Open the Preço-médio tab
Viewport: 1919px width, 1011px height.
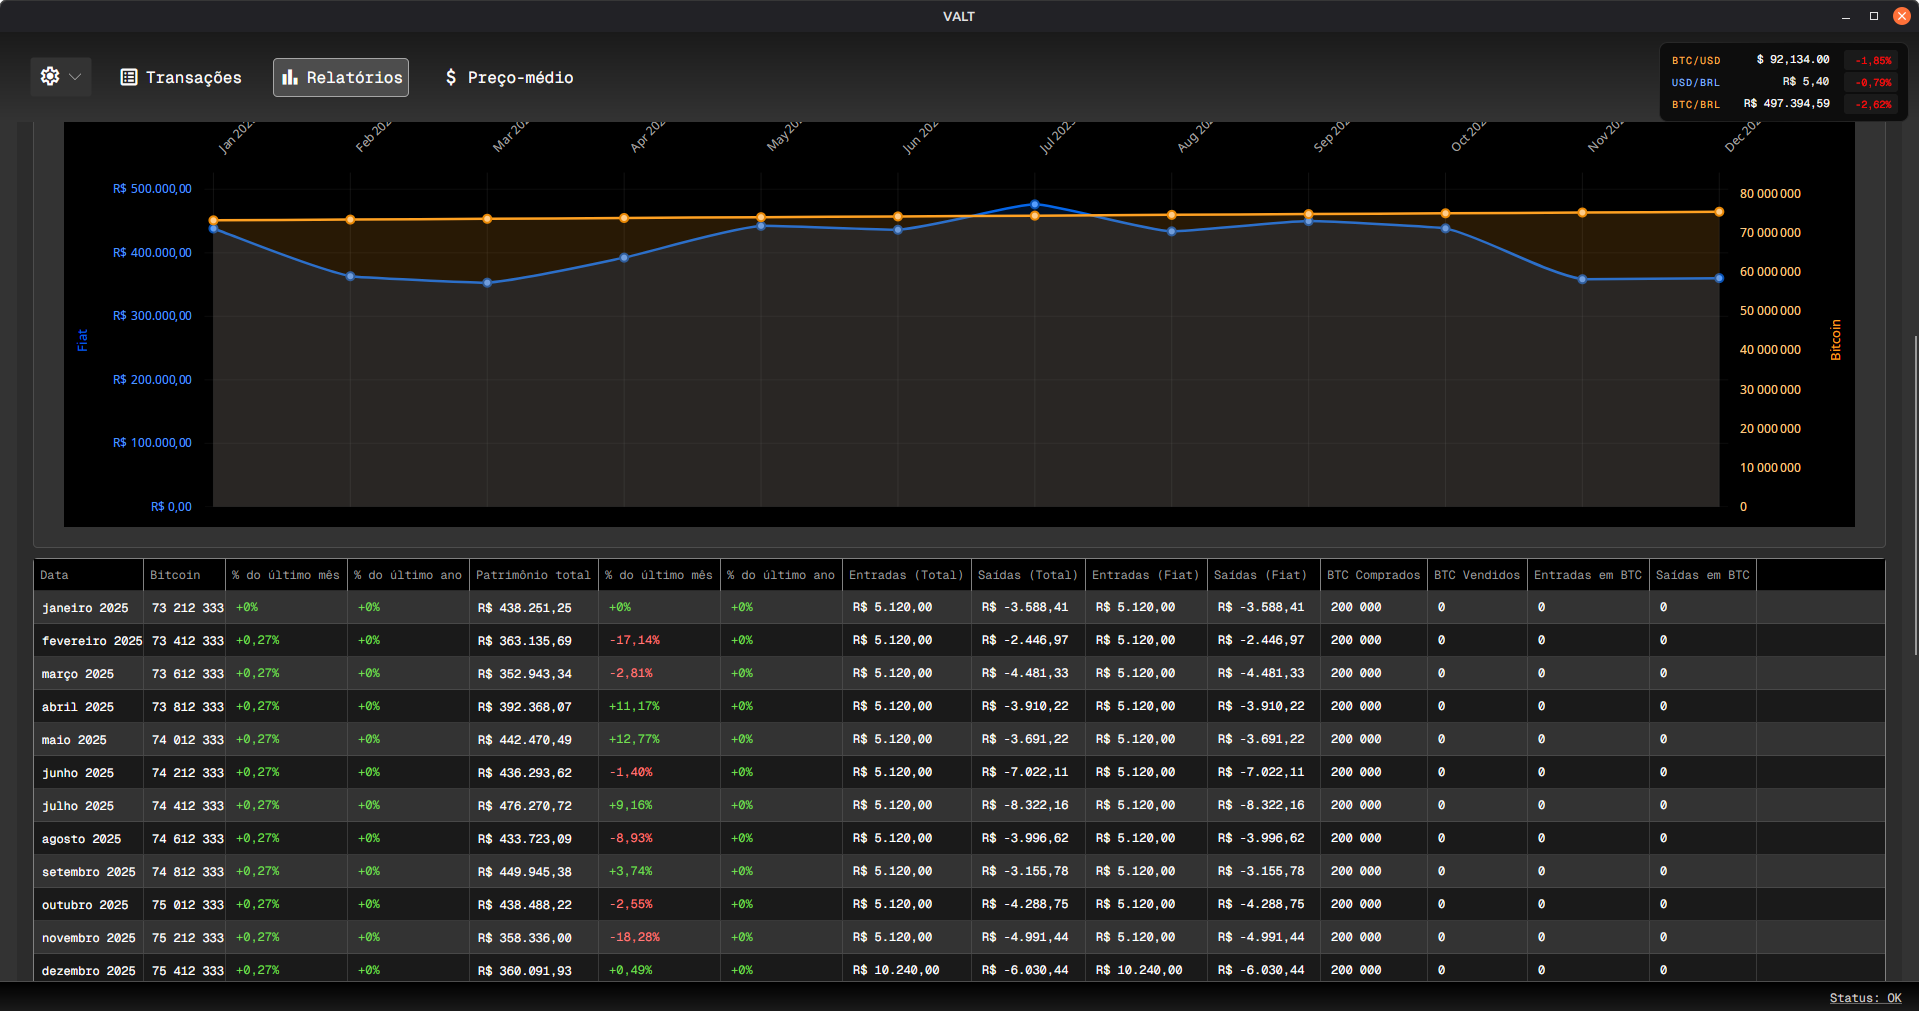click(509, 77)
